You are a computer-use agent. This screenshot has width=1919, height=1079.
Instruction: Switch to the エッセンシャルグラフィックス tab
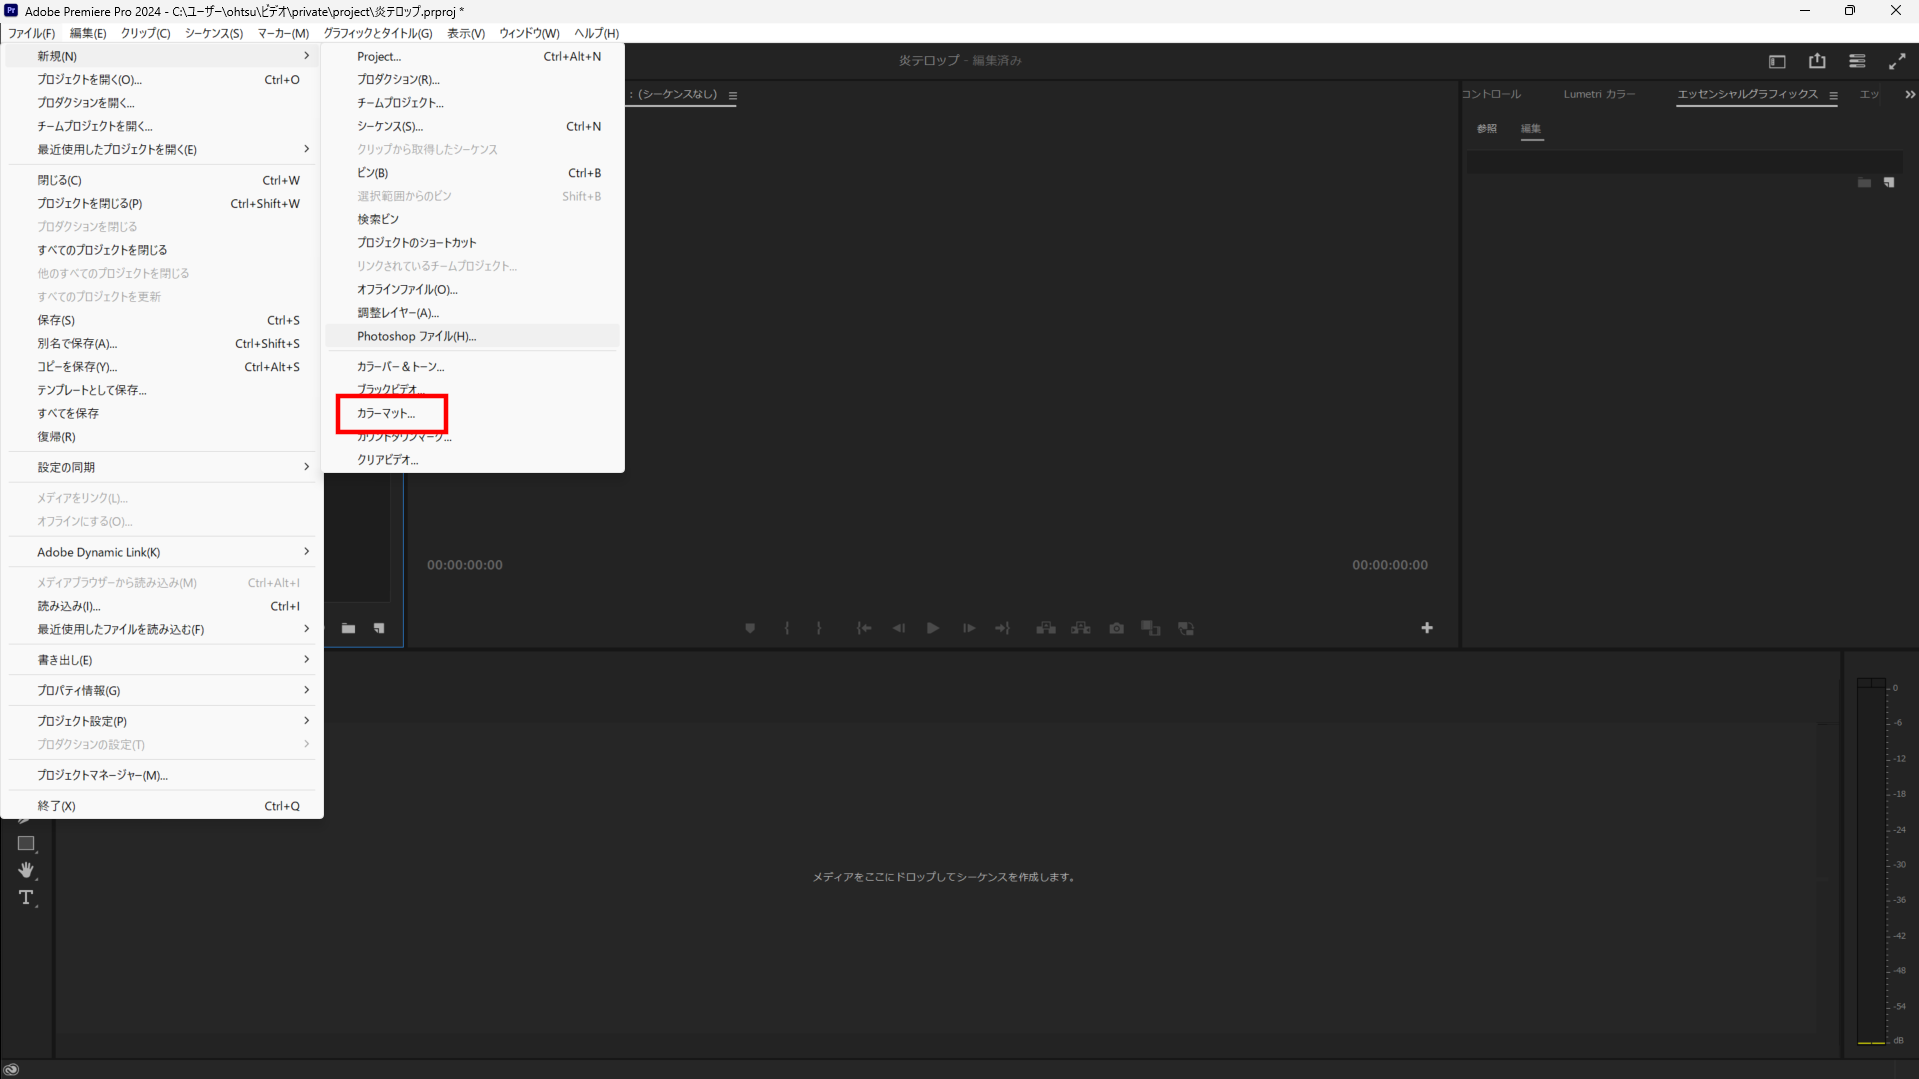[1747, 94]
